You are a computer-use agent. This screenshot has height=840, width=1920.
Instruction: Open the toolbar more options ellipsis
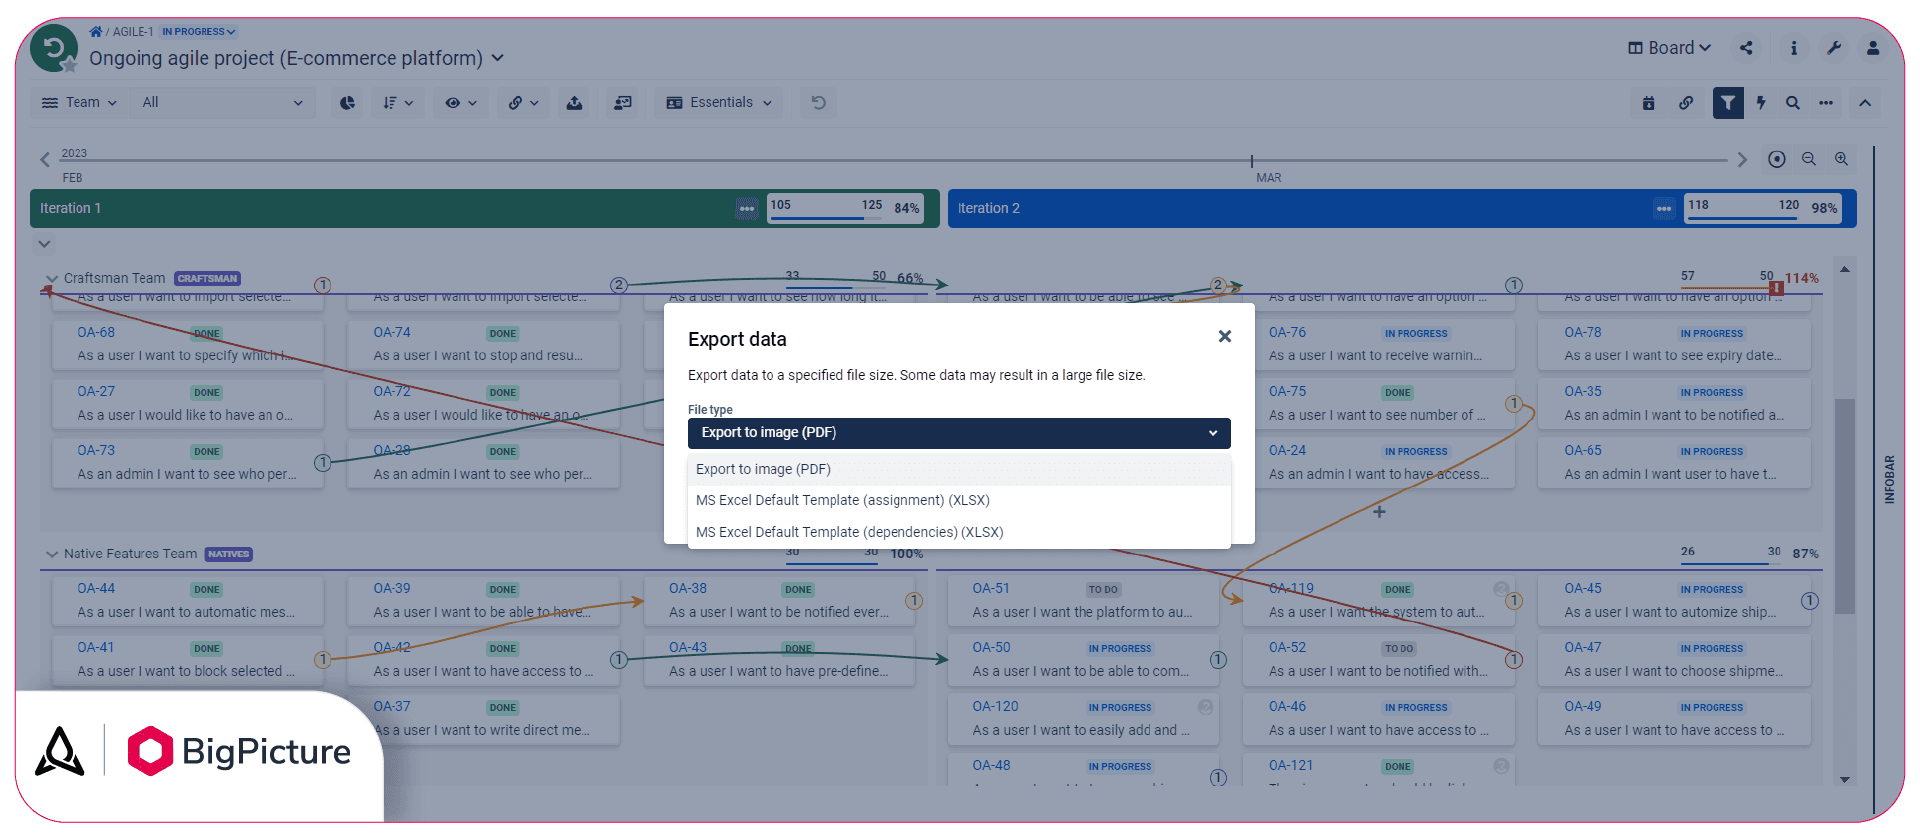click(1826, 102)
